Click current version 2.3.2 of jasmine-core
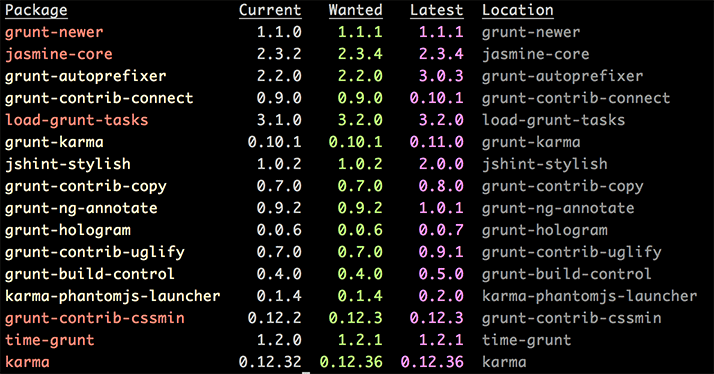The width and height of the screenshot is (714, 374). [279, 54]
